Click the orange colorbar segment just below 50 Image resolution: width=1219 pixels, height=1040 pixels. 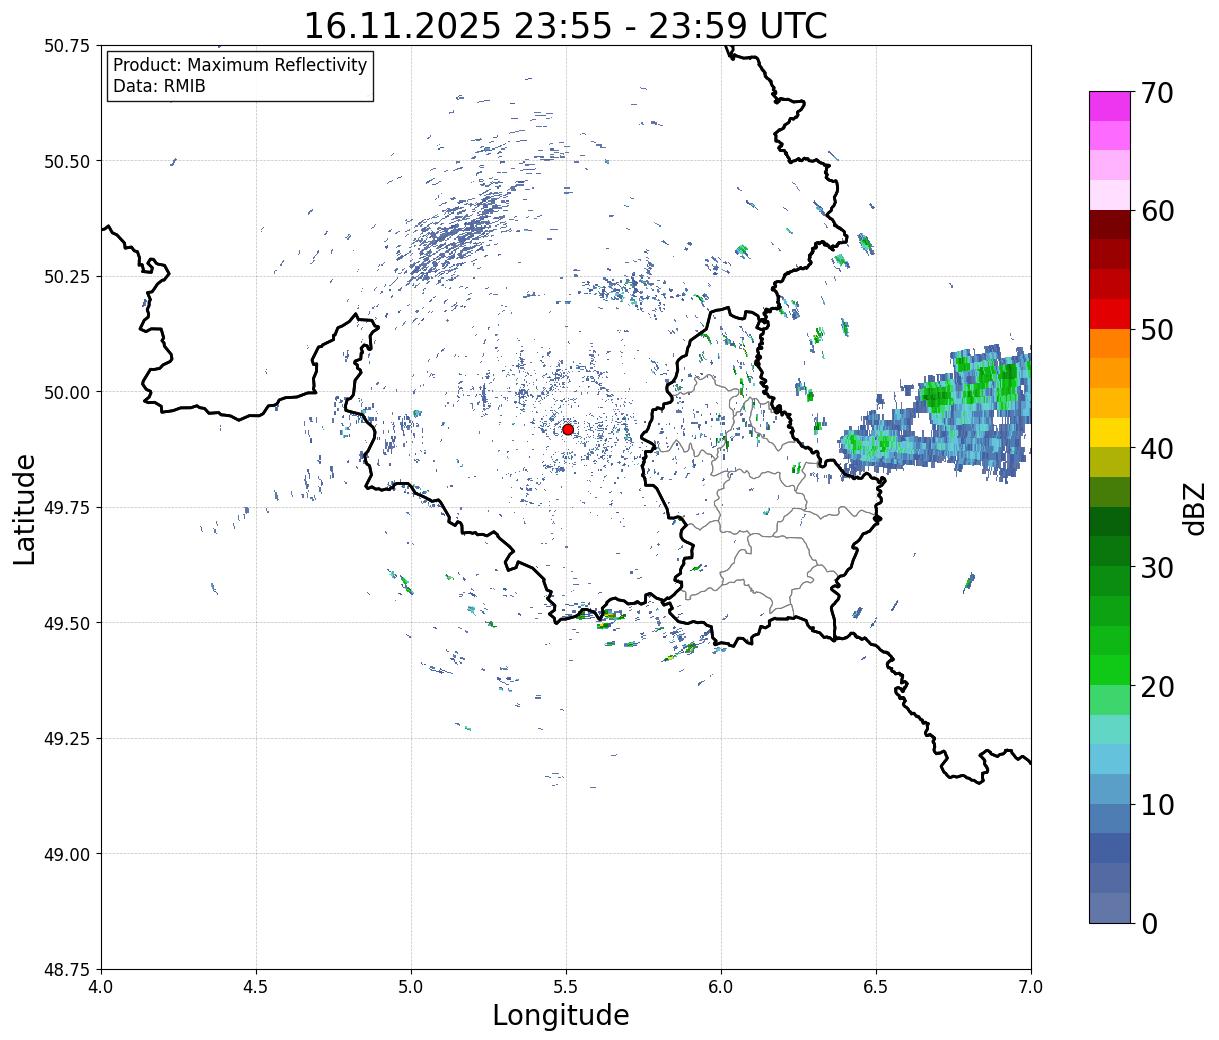(x=1110, y=343)
